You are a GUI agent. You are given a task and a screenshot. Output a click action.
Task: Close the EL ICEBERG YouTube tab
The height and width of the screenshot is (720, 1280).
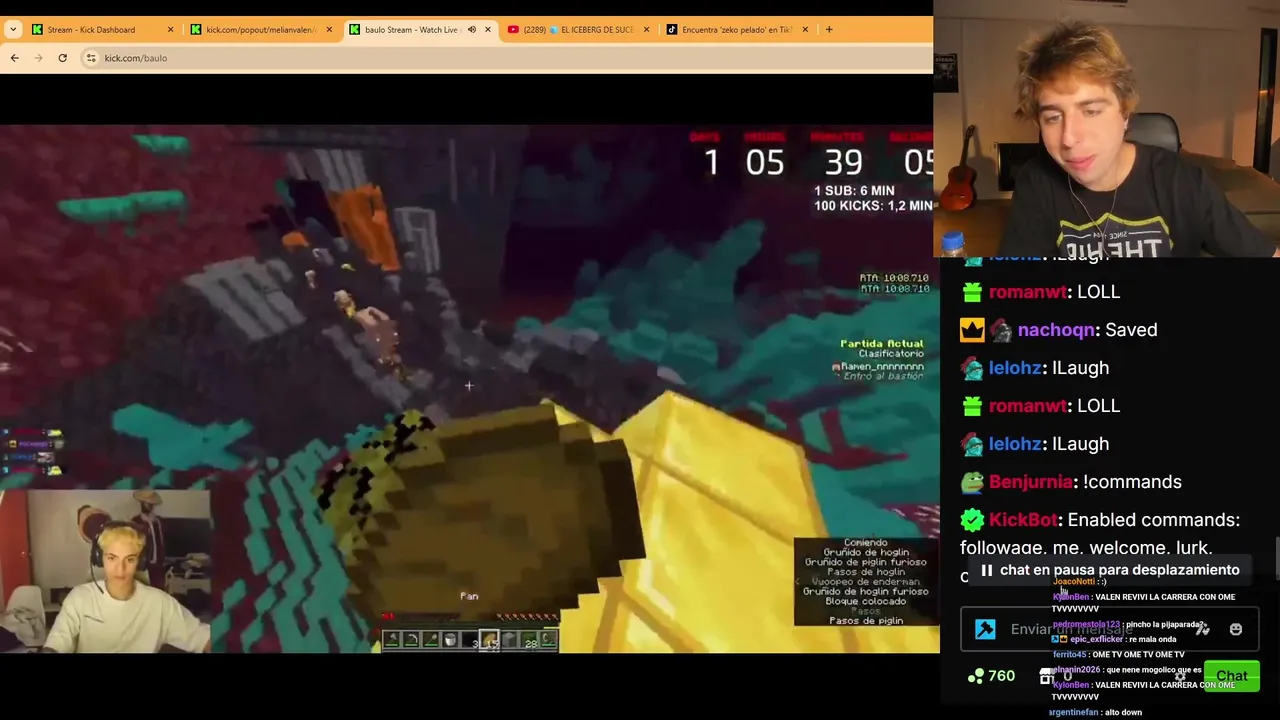(646, 30)
